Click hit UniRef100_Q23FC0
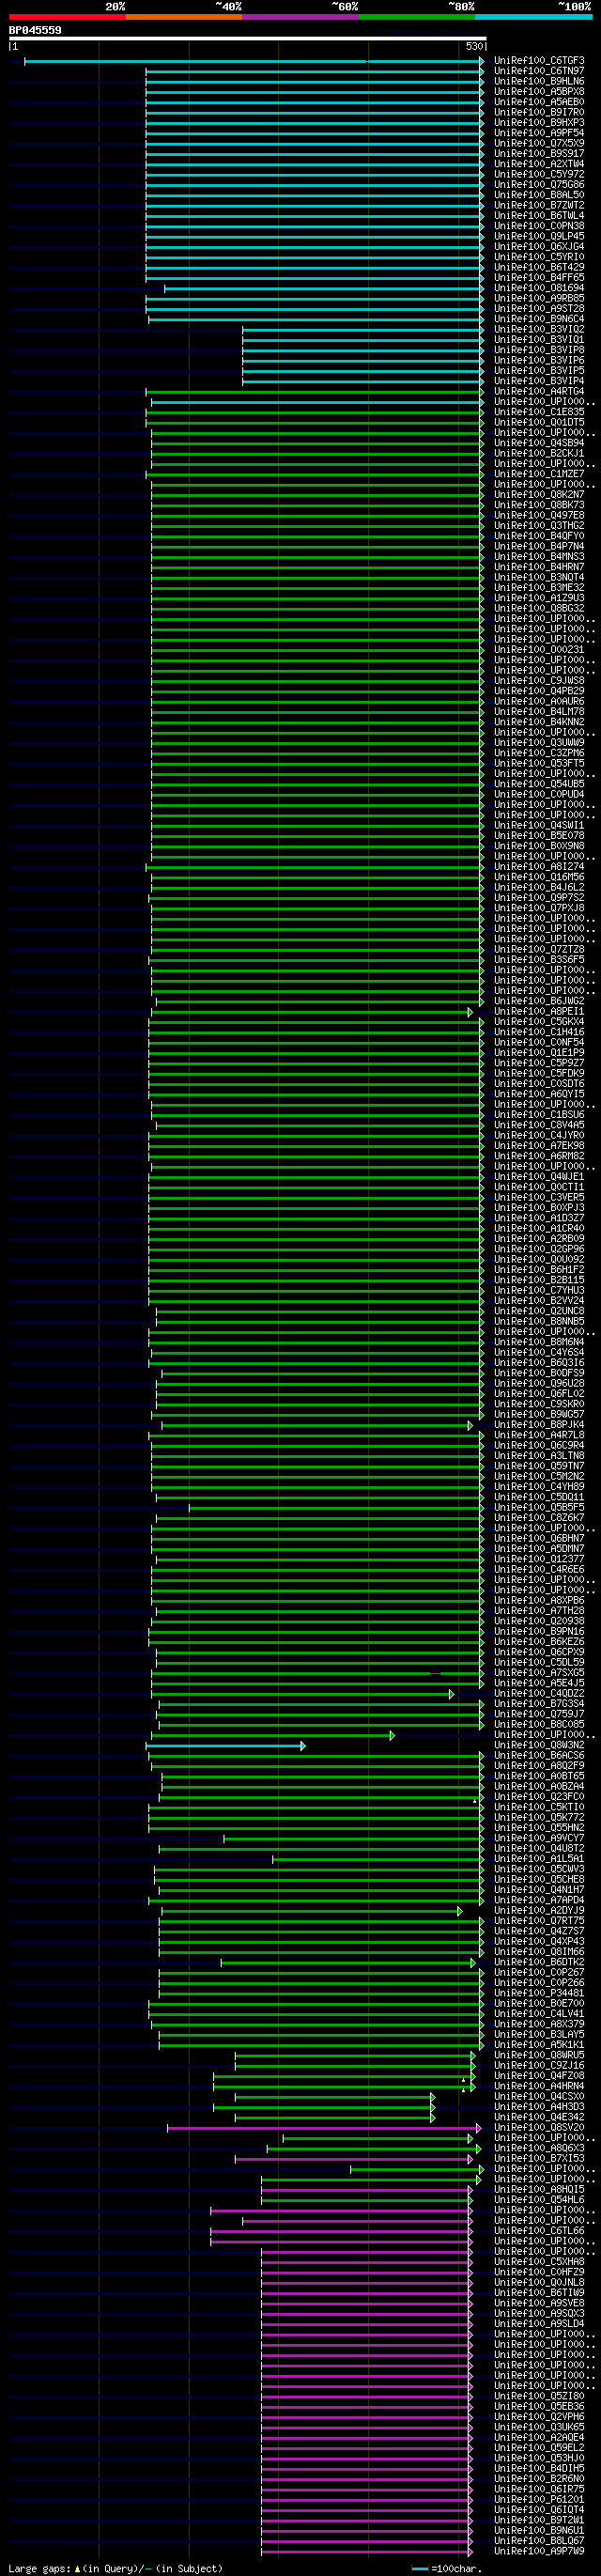601x2576 pixels. [x=539, y=1797]
